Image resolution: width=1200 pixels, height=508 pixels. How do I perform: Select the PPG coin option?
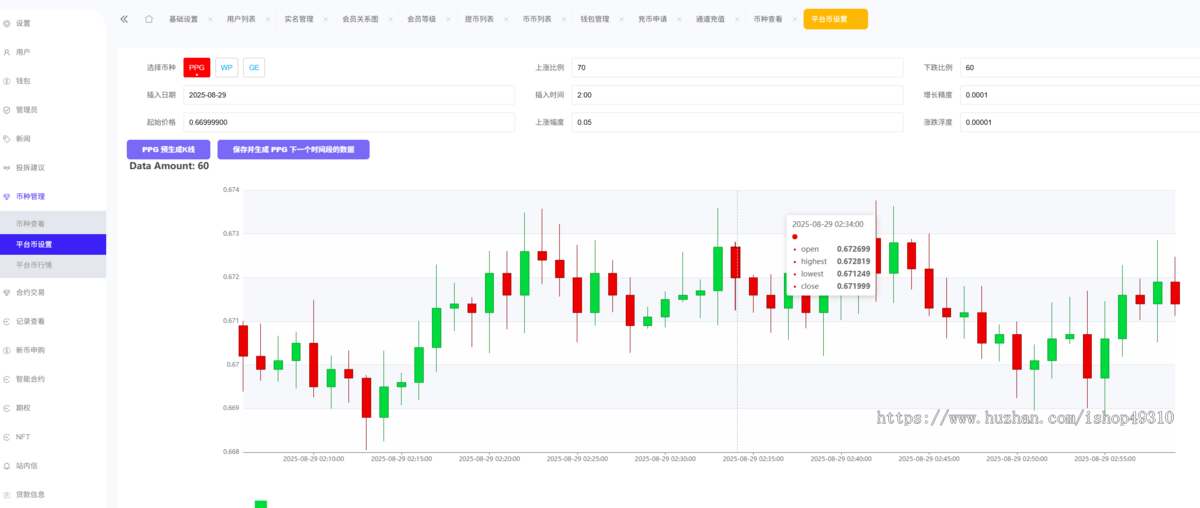point(197,67)
